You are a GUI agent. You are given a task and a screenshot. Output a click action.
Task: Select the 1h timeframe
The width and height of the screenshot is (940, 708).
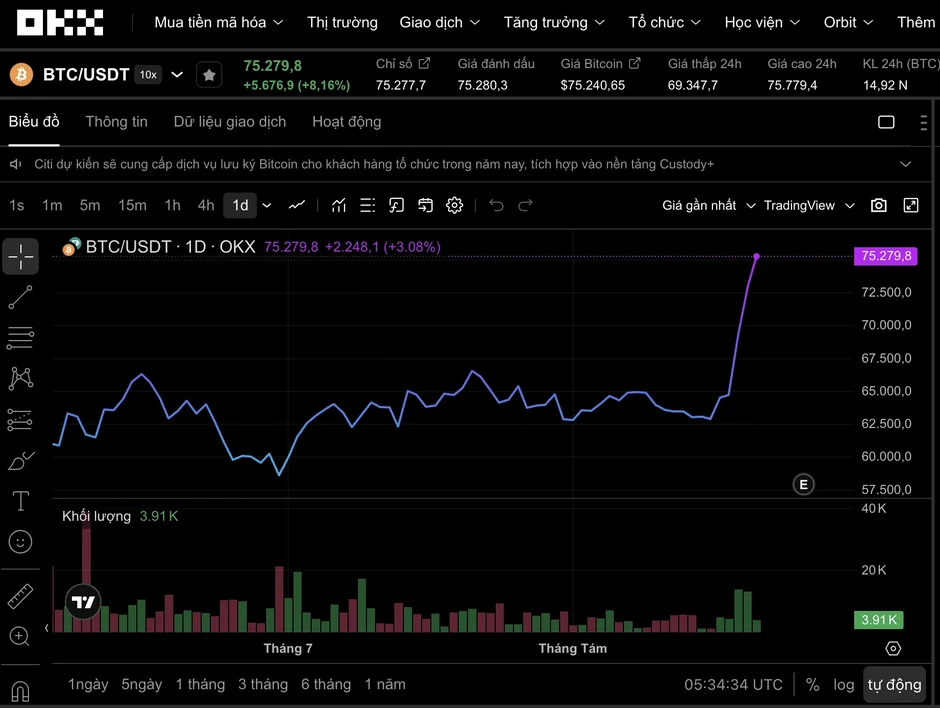coord(173,206)
